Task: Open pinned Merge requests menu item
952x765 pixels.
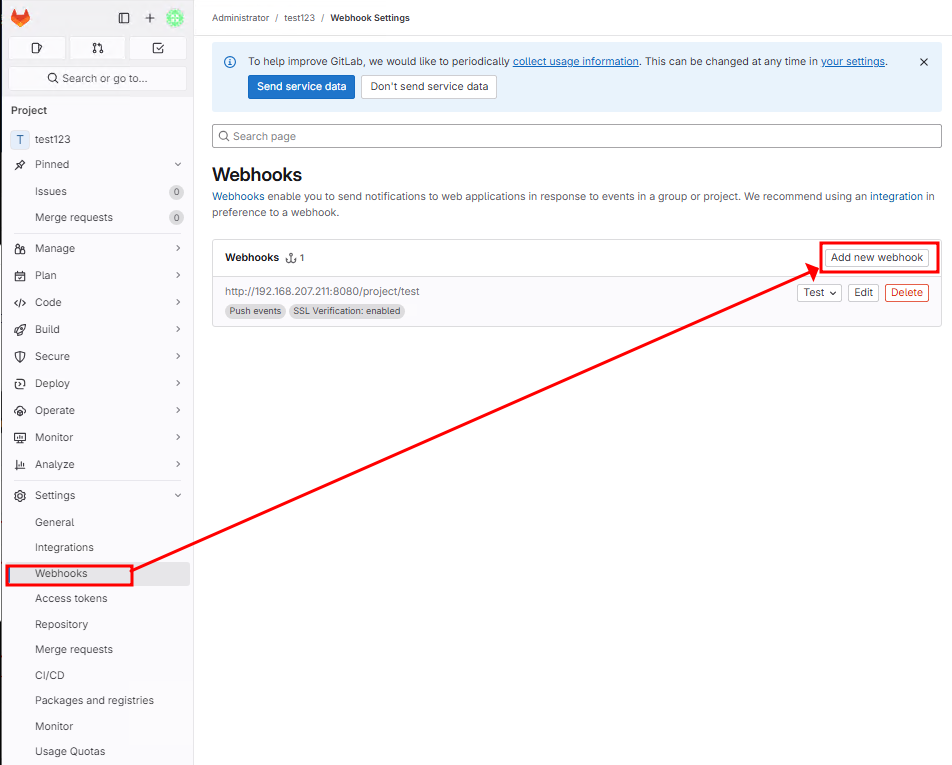Action: (98, 217)
